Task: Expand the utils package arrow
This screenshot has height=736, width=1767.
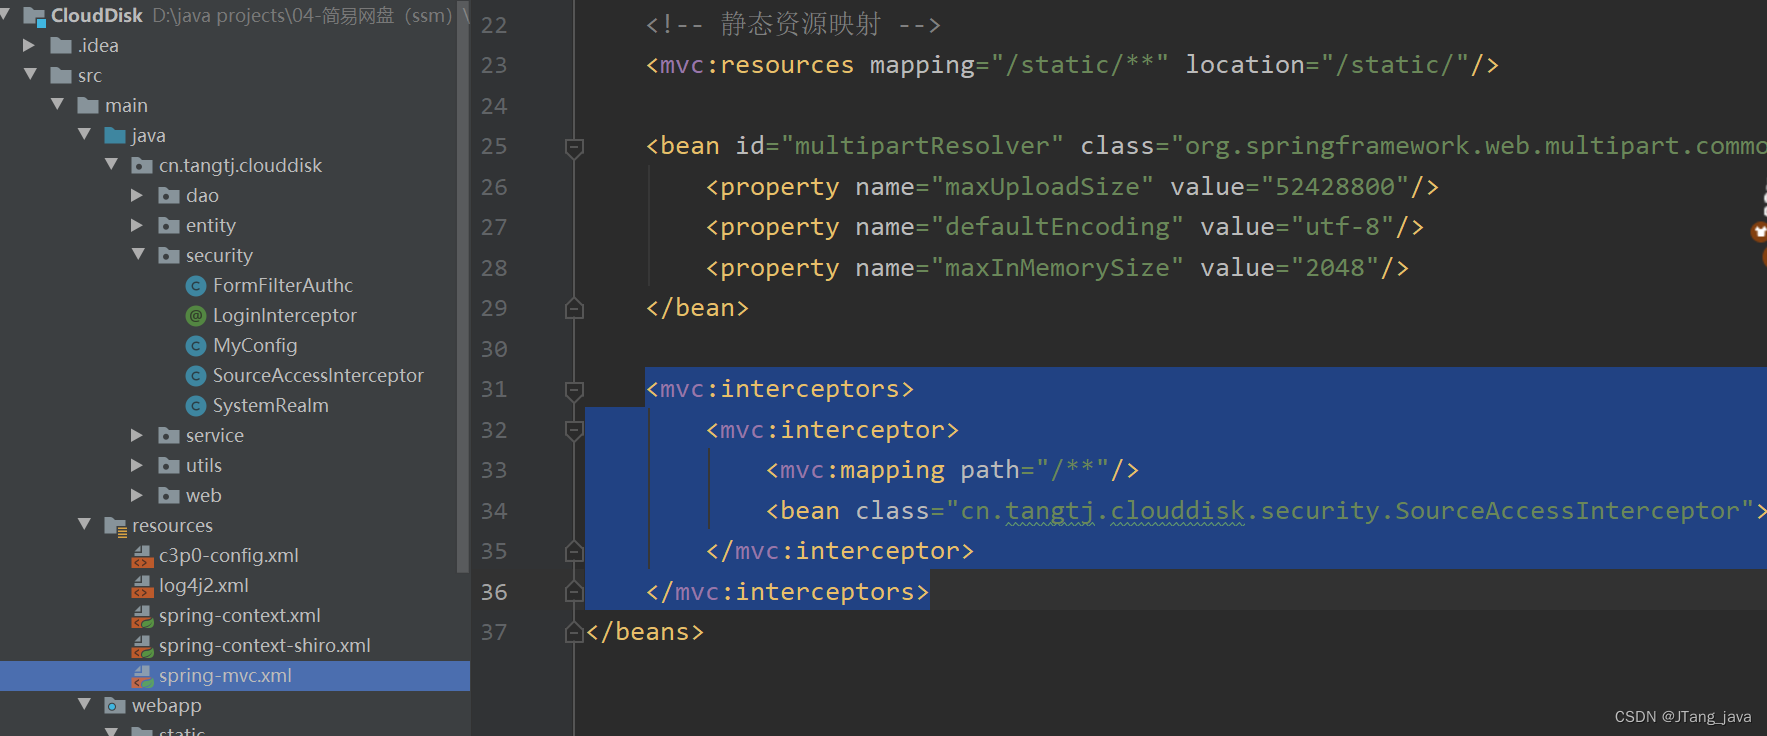Action: click(x=137, y=465)
